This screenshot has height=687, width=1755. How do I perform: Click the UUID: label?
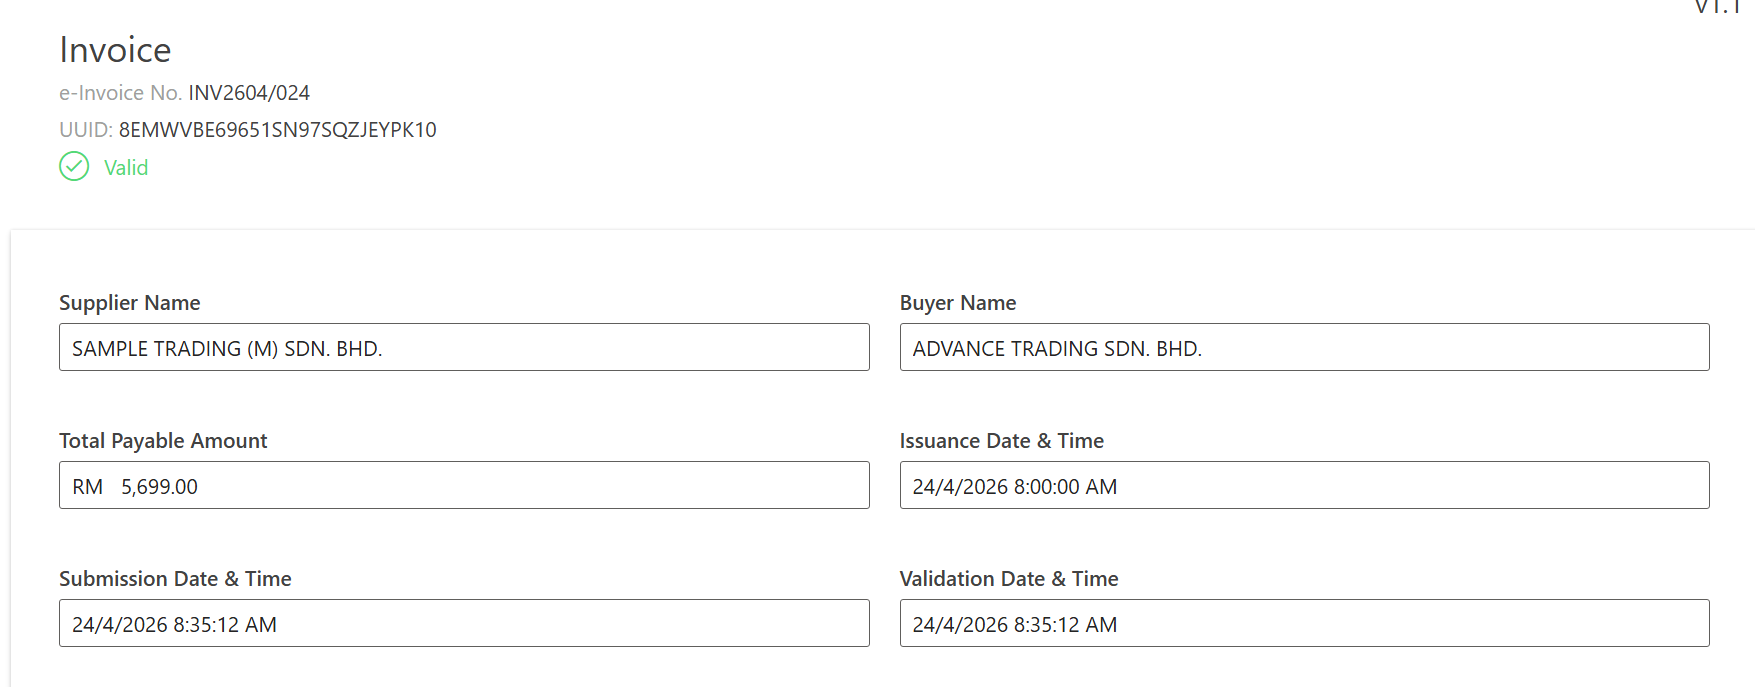click(x=85, y=130)
